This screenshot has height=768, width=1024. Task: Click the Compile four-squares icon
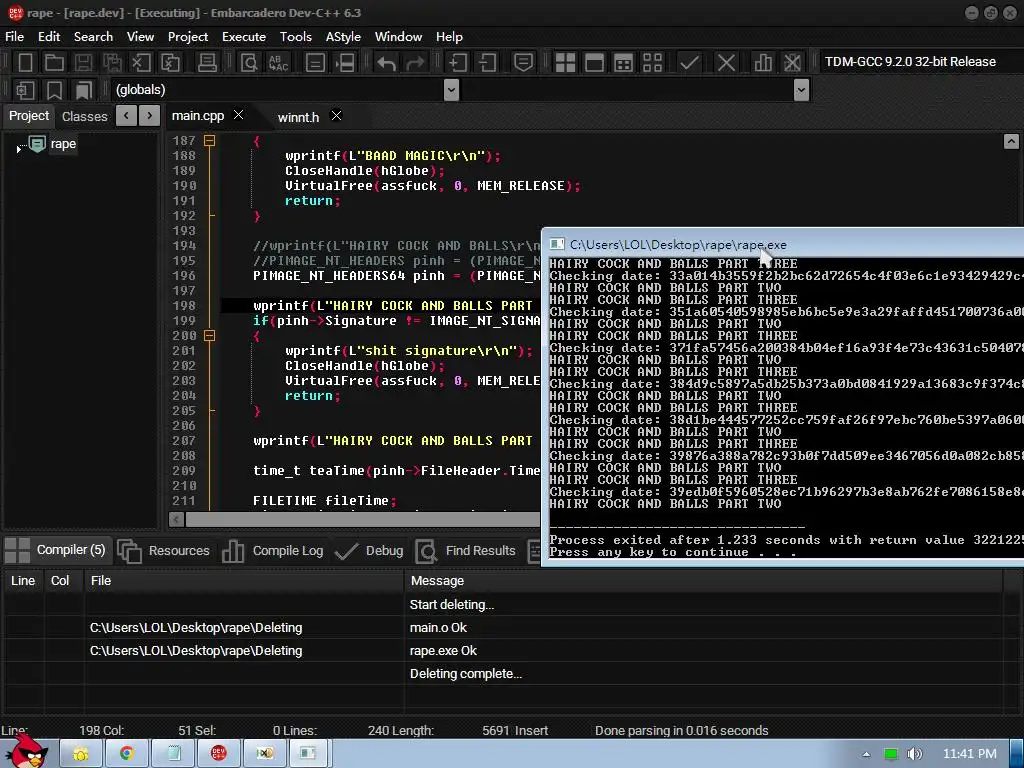[x=566, y=63]
